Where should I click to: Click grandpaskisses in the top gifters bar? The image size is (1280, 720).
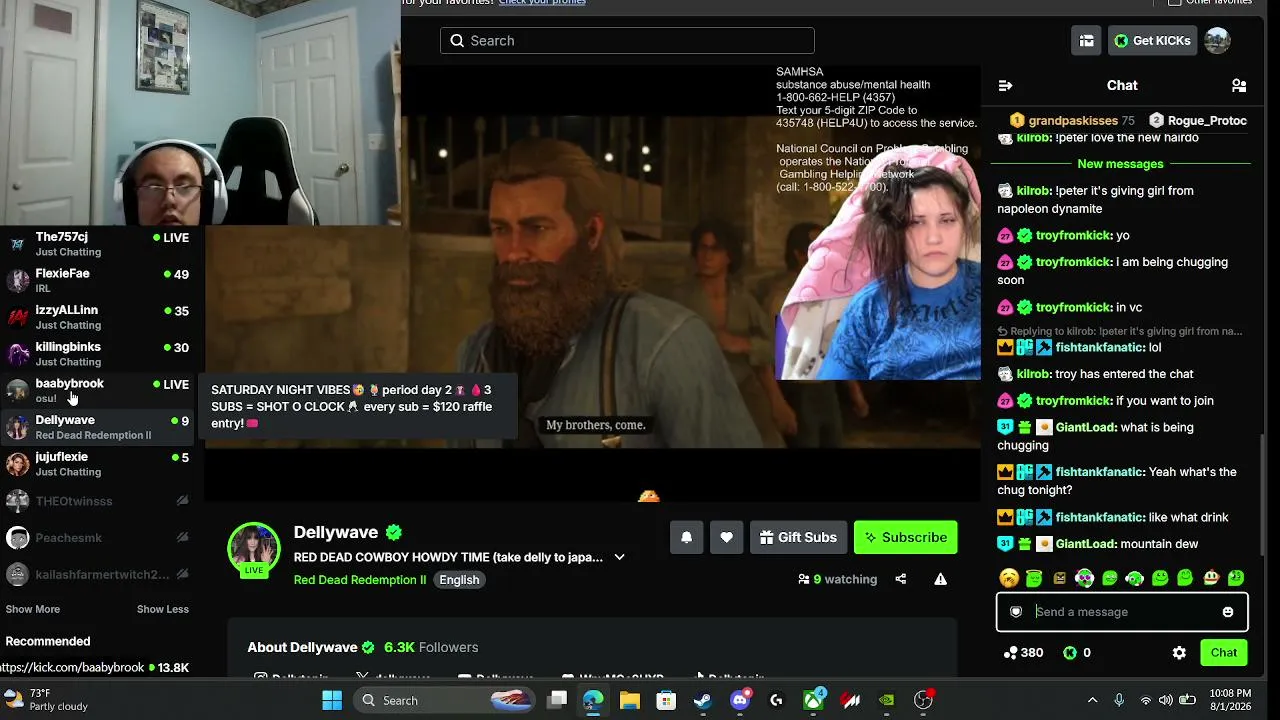(1074, 121)
